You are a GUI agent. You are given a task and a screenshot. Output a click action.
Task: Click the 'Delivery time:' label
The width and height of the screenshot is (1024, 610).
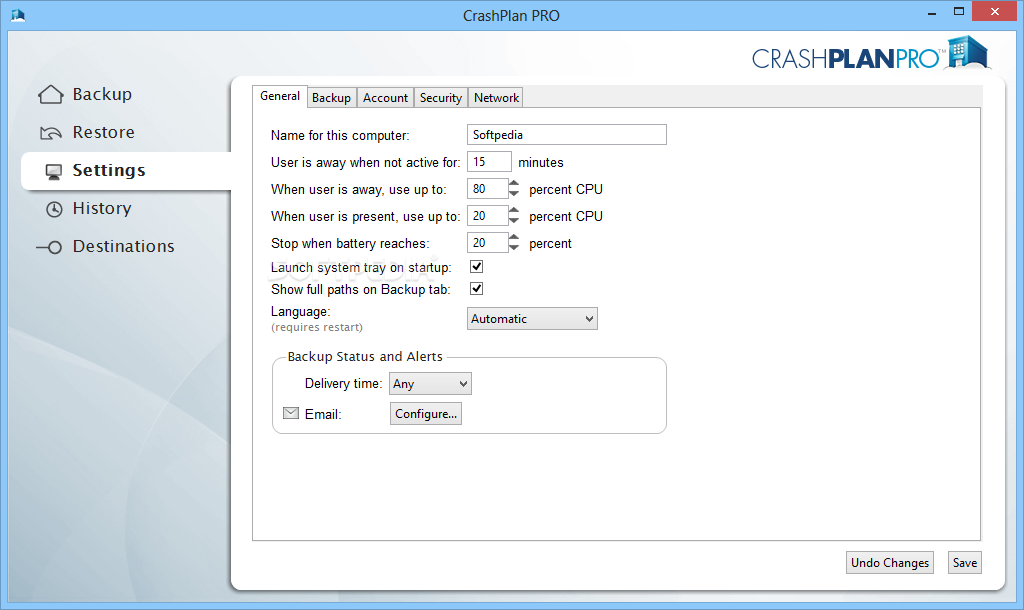coord(344,383)
